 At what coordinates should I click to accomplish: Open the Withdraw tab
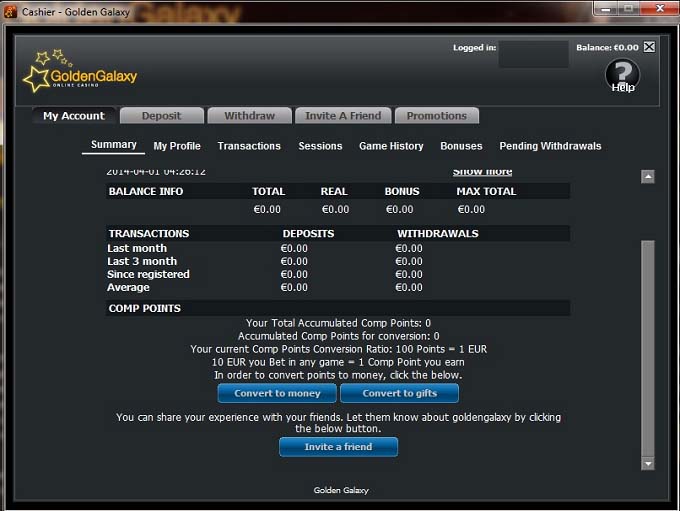[249, 116]
